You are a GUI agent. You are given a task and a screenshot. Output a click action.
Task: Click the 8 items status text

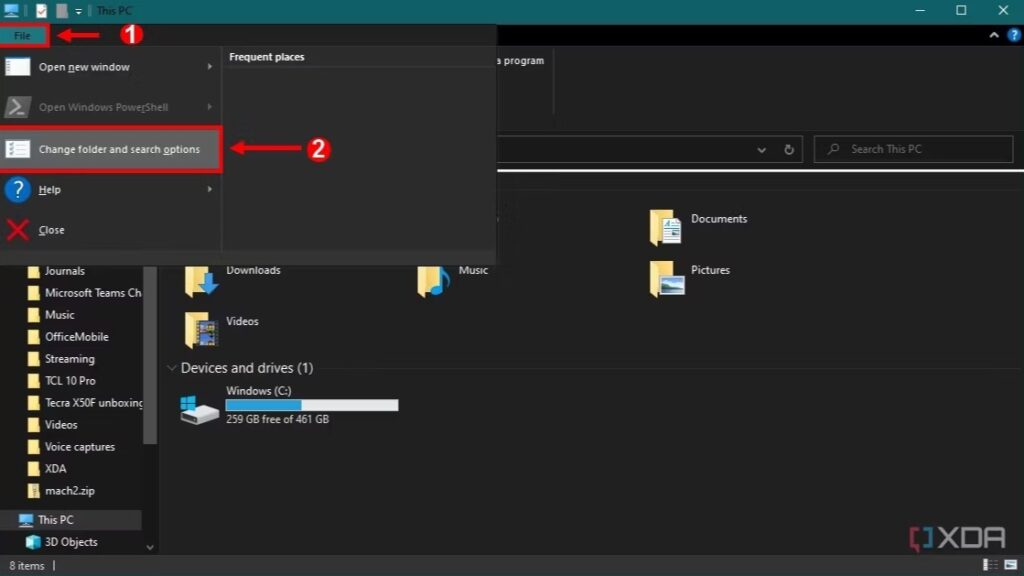click(x=27, y=566)
